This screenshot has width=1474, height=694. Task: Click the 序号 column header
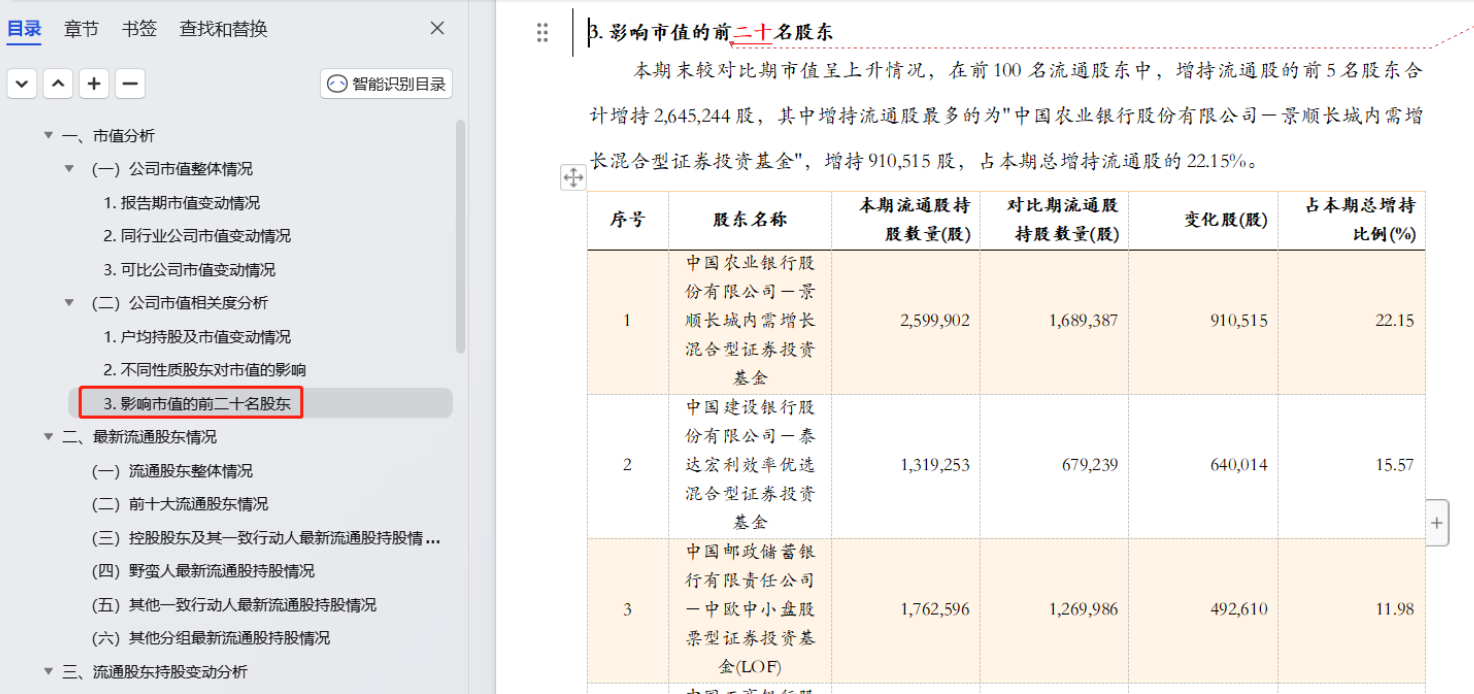[x=627, y=220]
